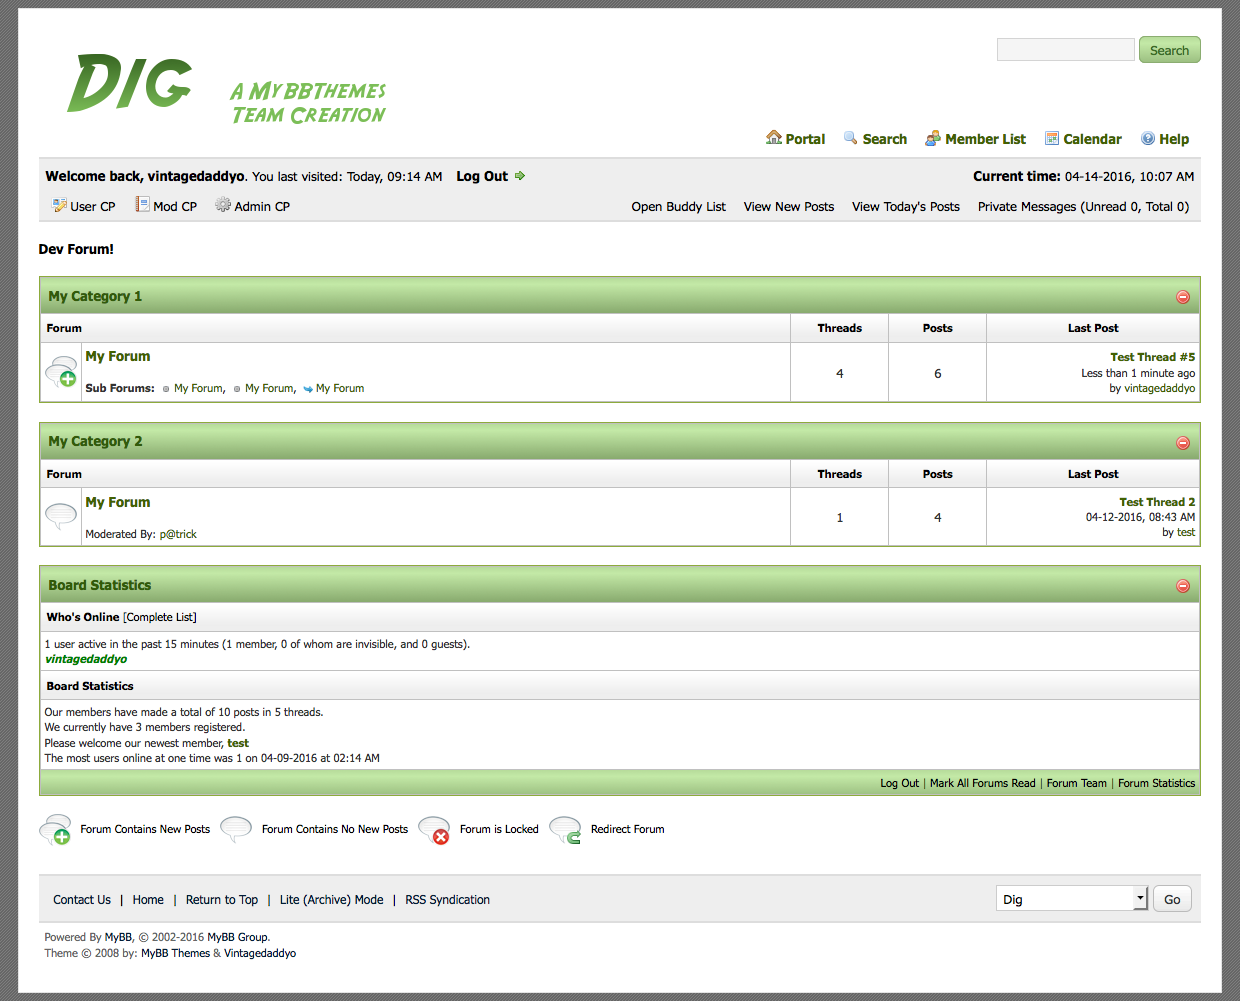
Task: Open the Member List page
Action: pyautogui.click(x=985, y=139)
